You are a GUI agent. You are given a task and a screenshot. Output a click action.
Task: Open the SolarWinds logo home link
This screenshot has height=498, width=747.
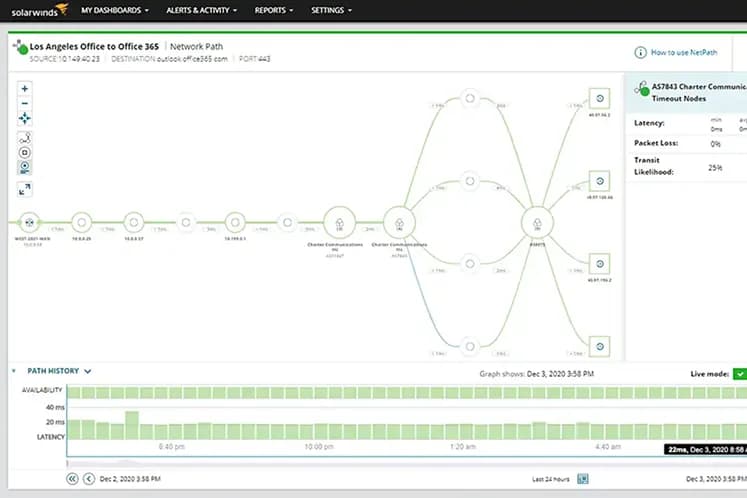coord(40,10)
